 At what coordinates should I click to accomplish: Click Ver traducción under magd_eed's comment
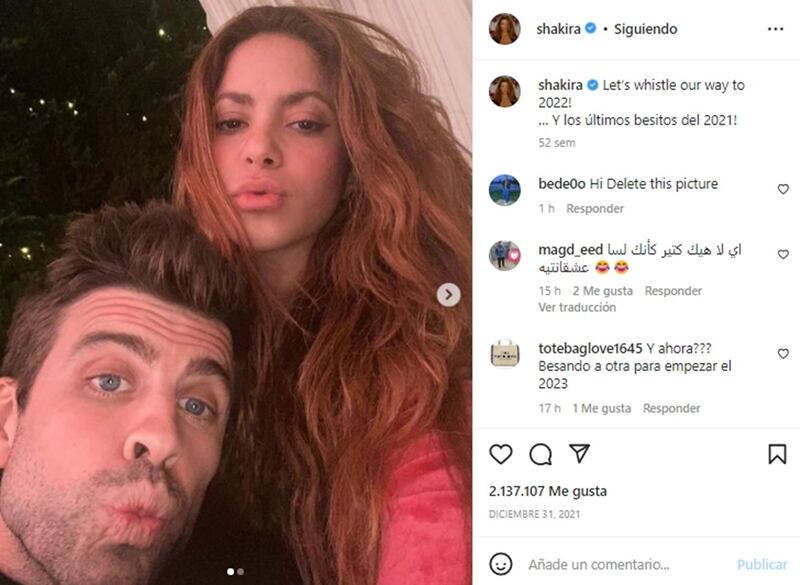coord(577,307)
